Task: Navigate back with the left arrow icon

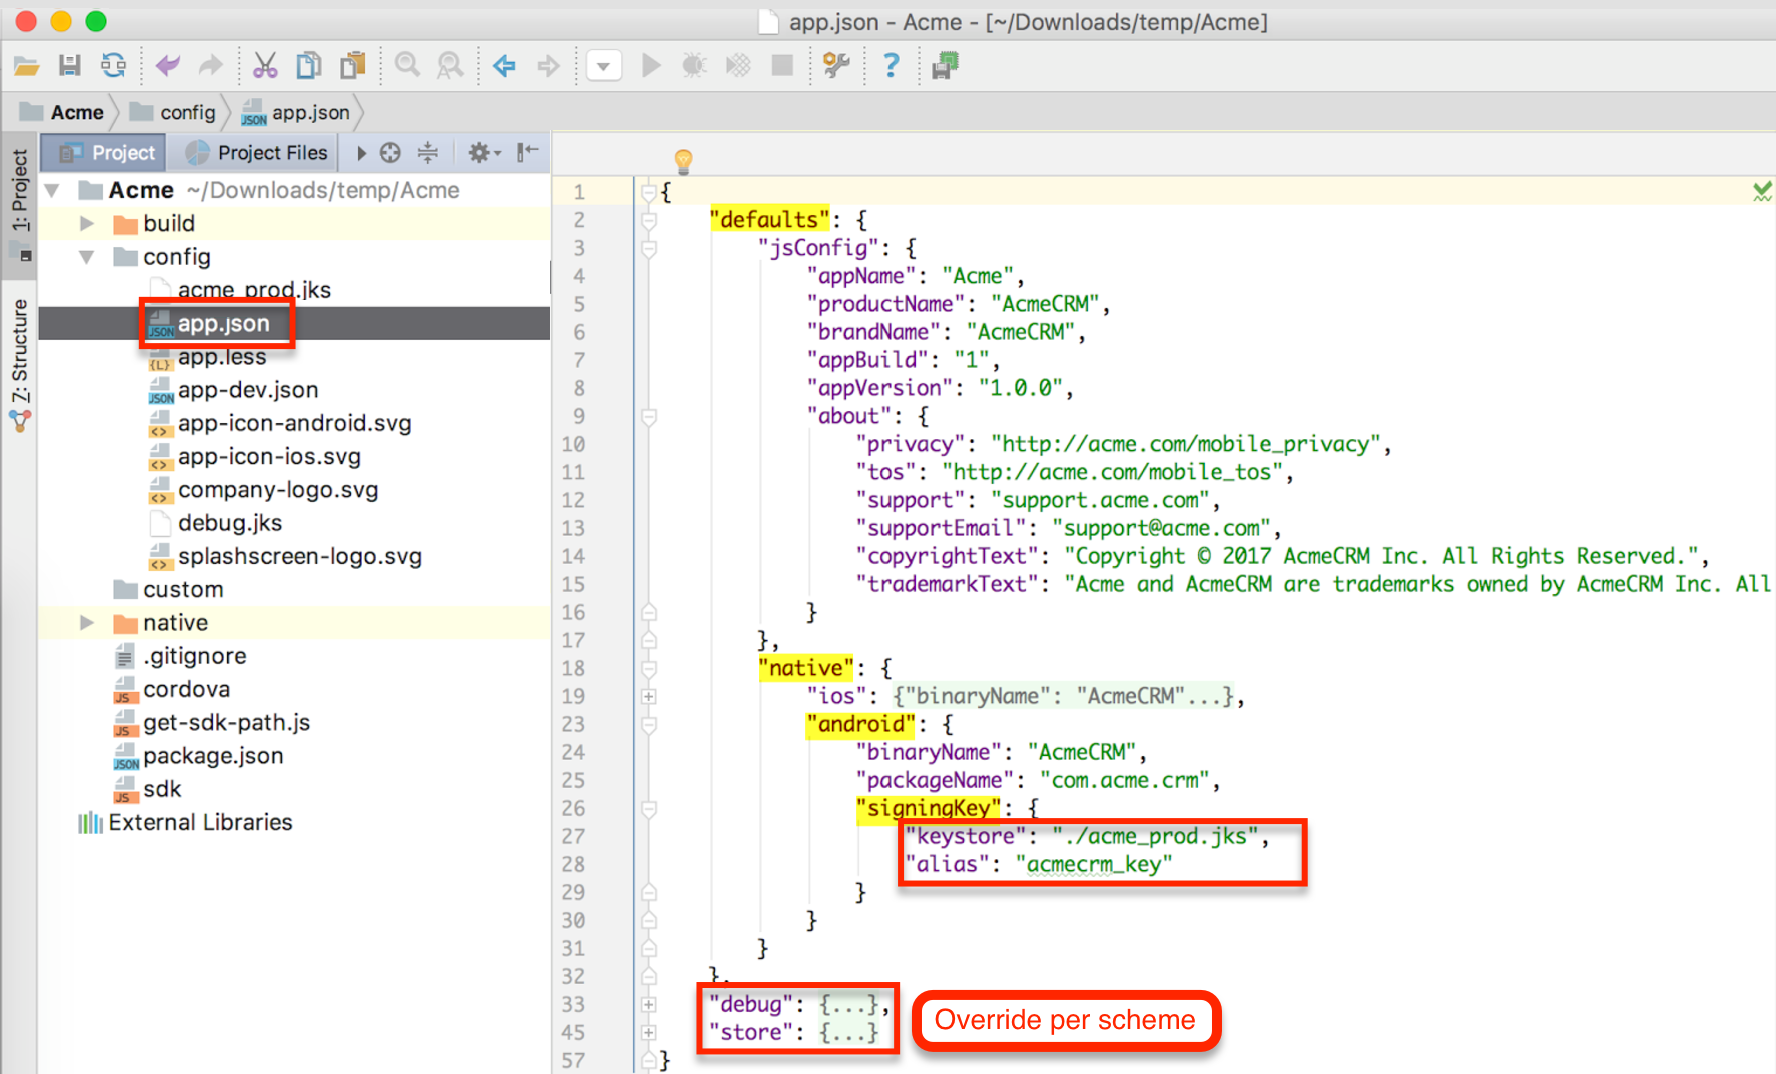Action: (504, 66)
